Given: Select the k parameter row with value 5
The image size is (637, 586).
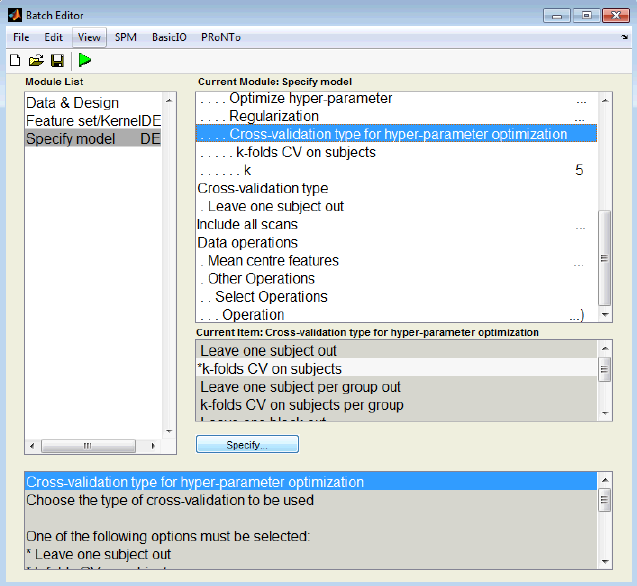Looking at the screenshot, I should click(x=396, y=170).
